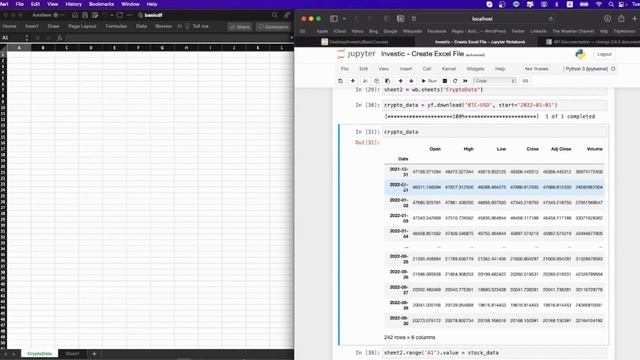The image size is (640, 360).
Task: Open Excel quick access more options ellipsis
Action: pyautogui.click(x=130, y=15)
